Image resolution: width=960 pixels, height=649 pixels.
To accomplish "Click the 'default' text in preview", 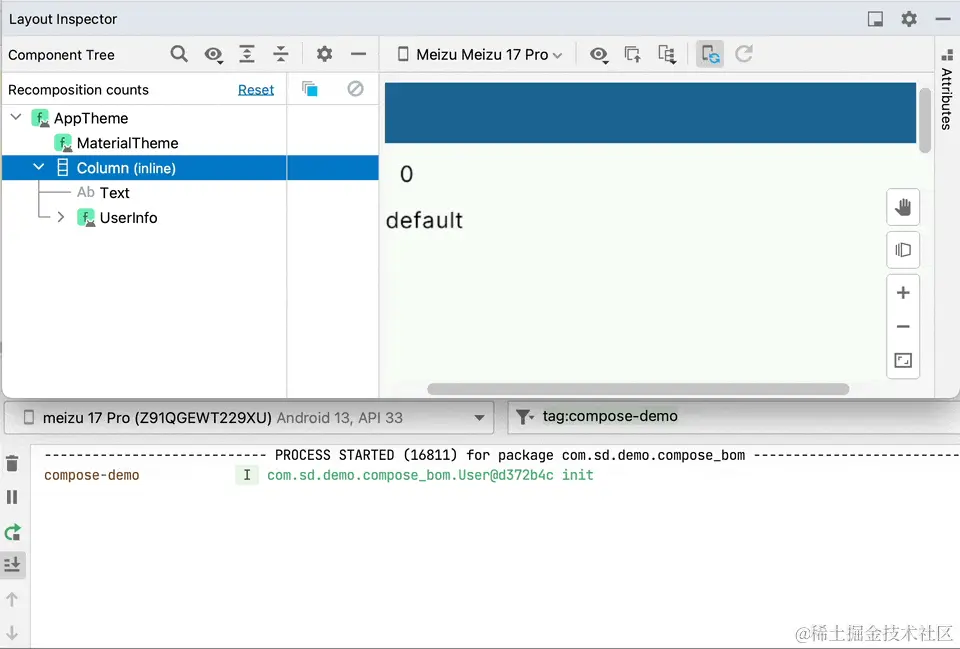I will point(424,220).
